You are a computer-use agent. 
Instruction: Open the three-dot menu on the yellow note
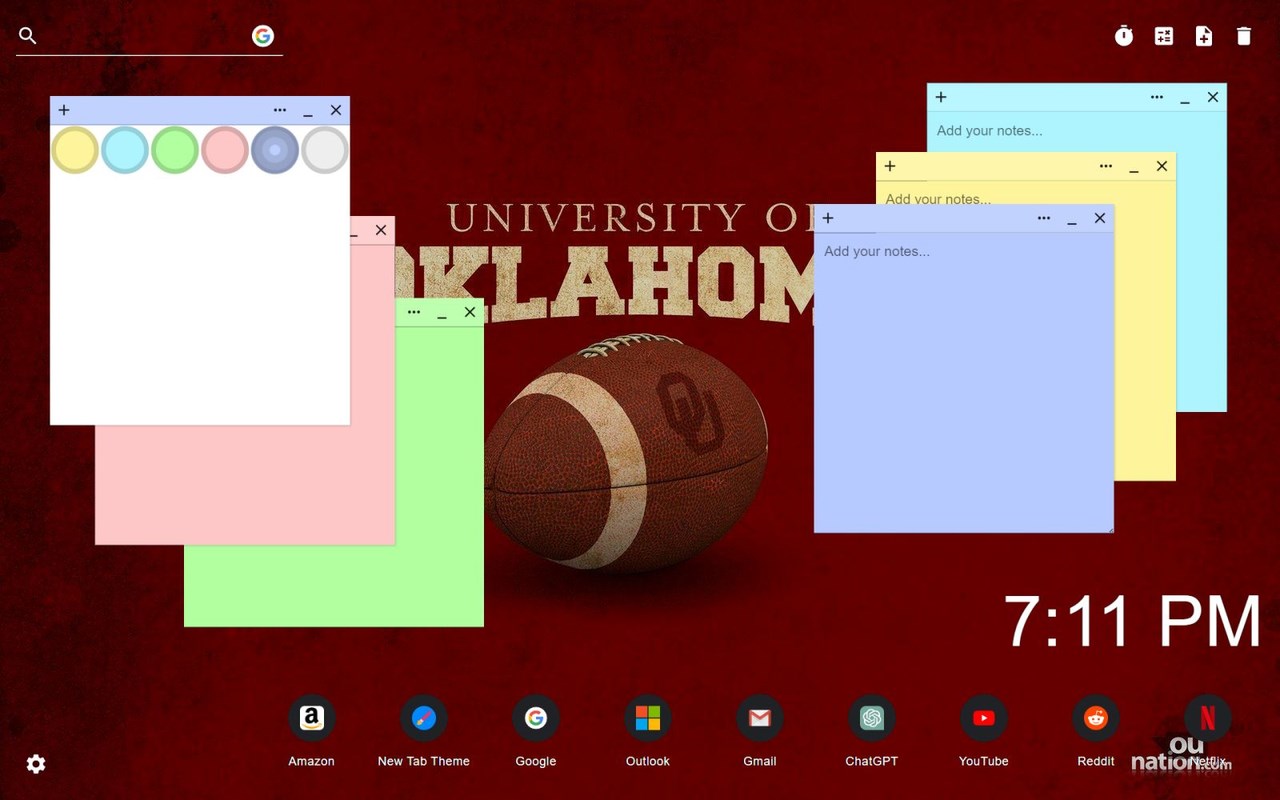(x=1106, y=166)
